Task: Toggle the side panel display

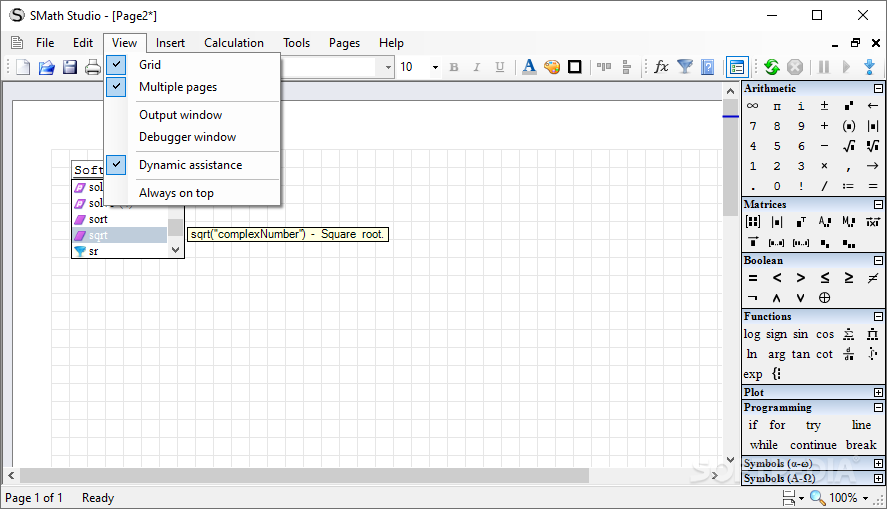Action: [x=737, y=67]
